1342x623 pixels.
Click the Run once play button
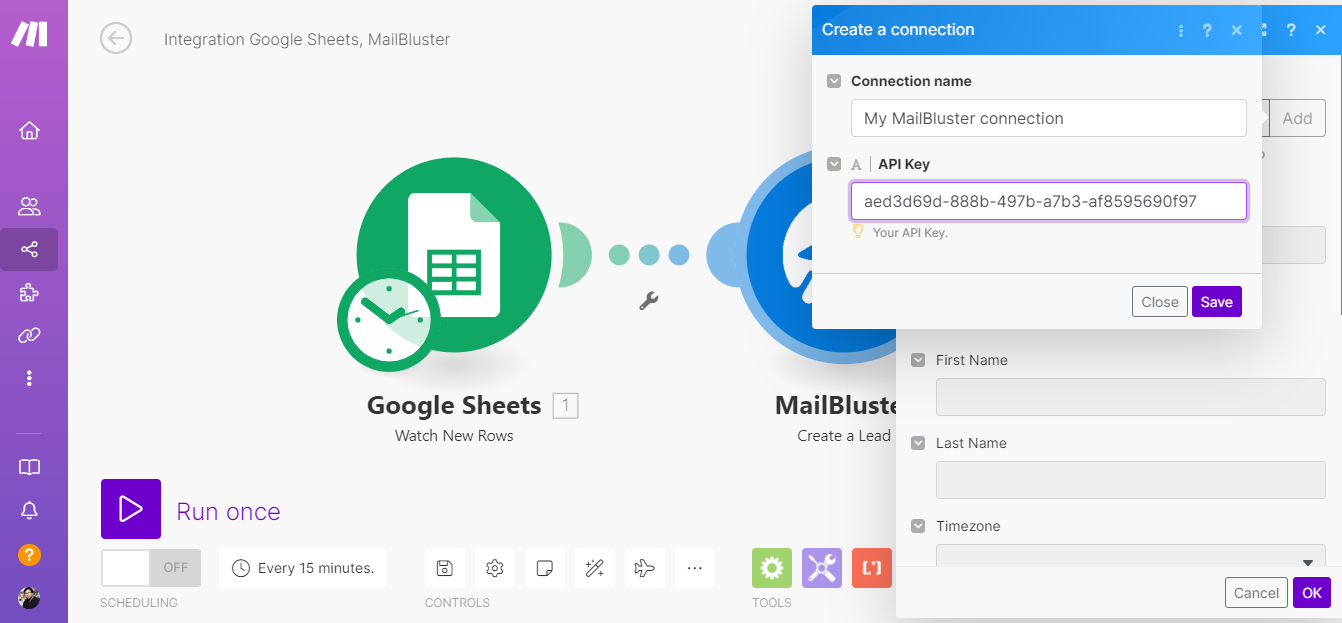coord(131,509)
